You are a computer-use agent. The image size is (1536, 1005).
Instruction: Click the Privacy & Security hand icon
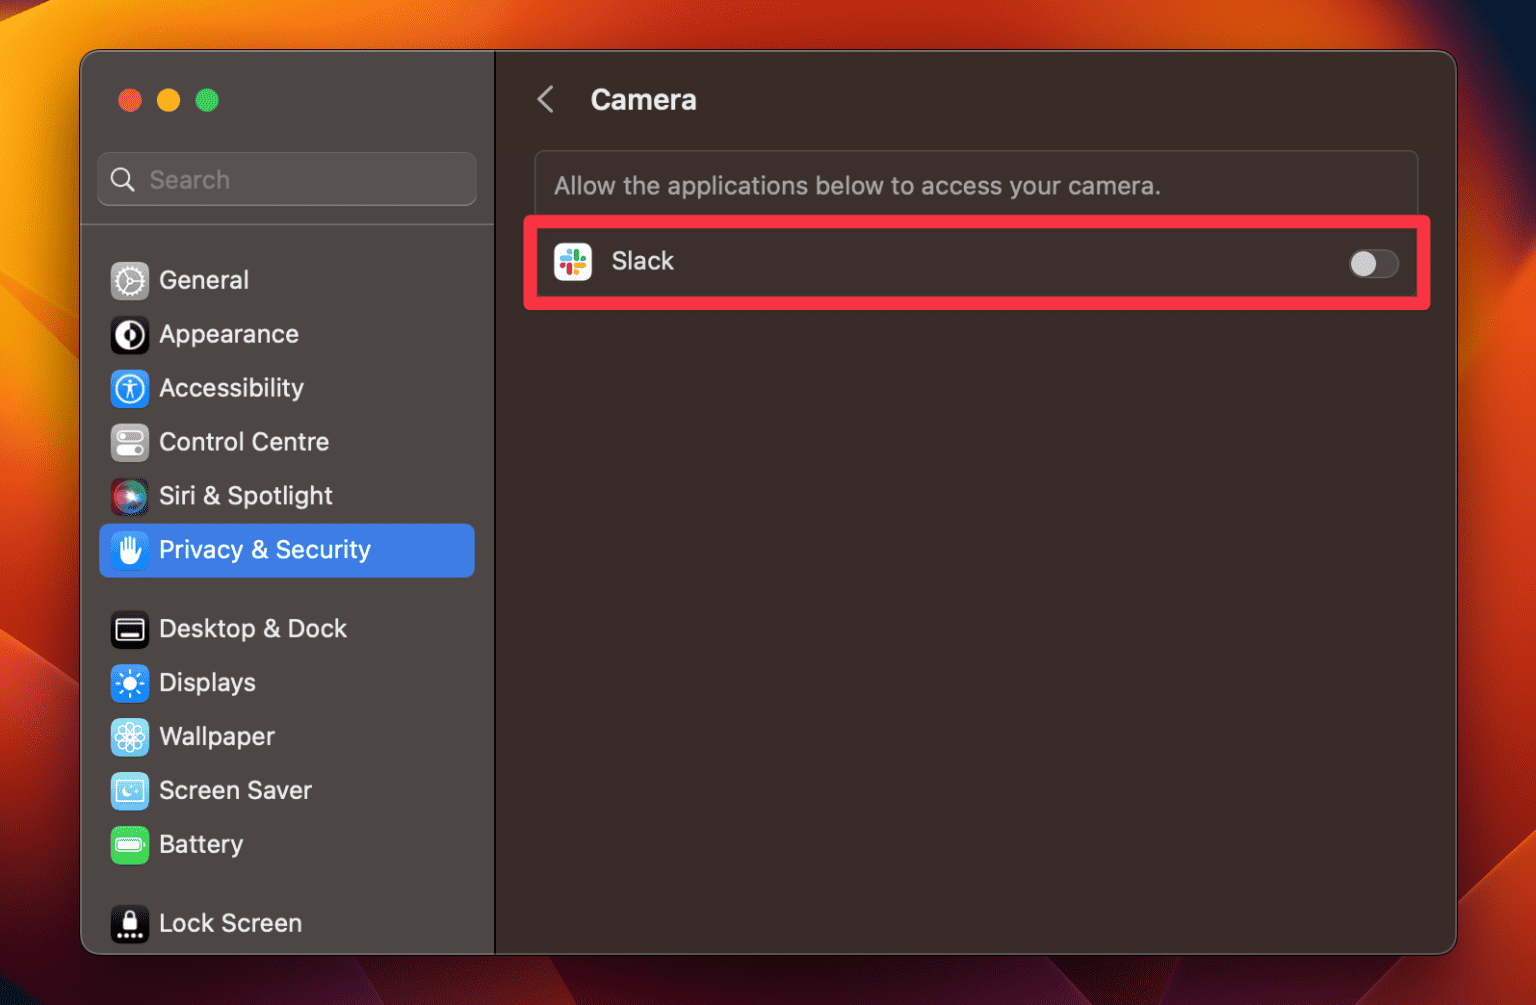129,550
